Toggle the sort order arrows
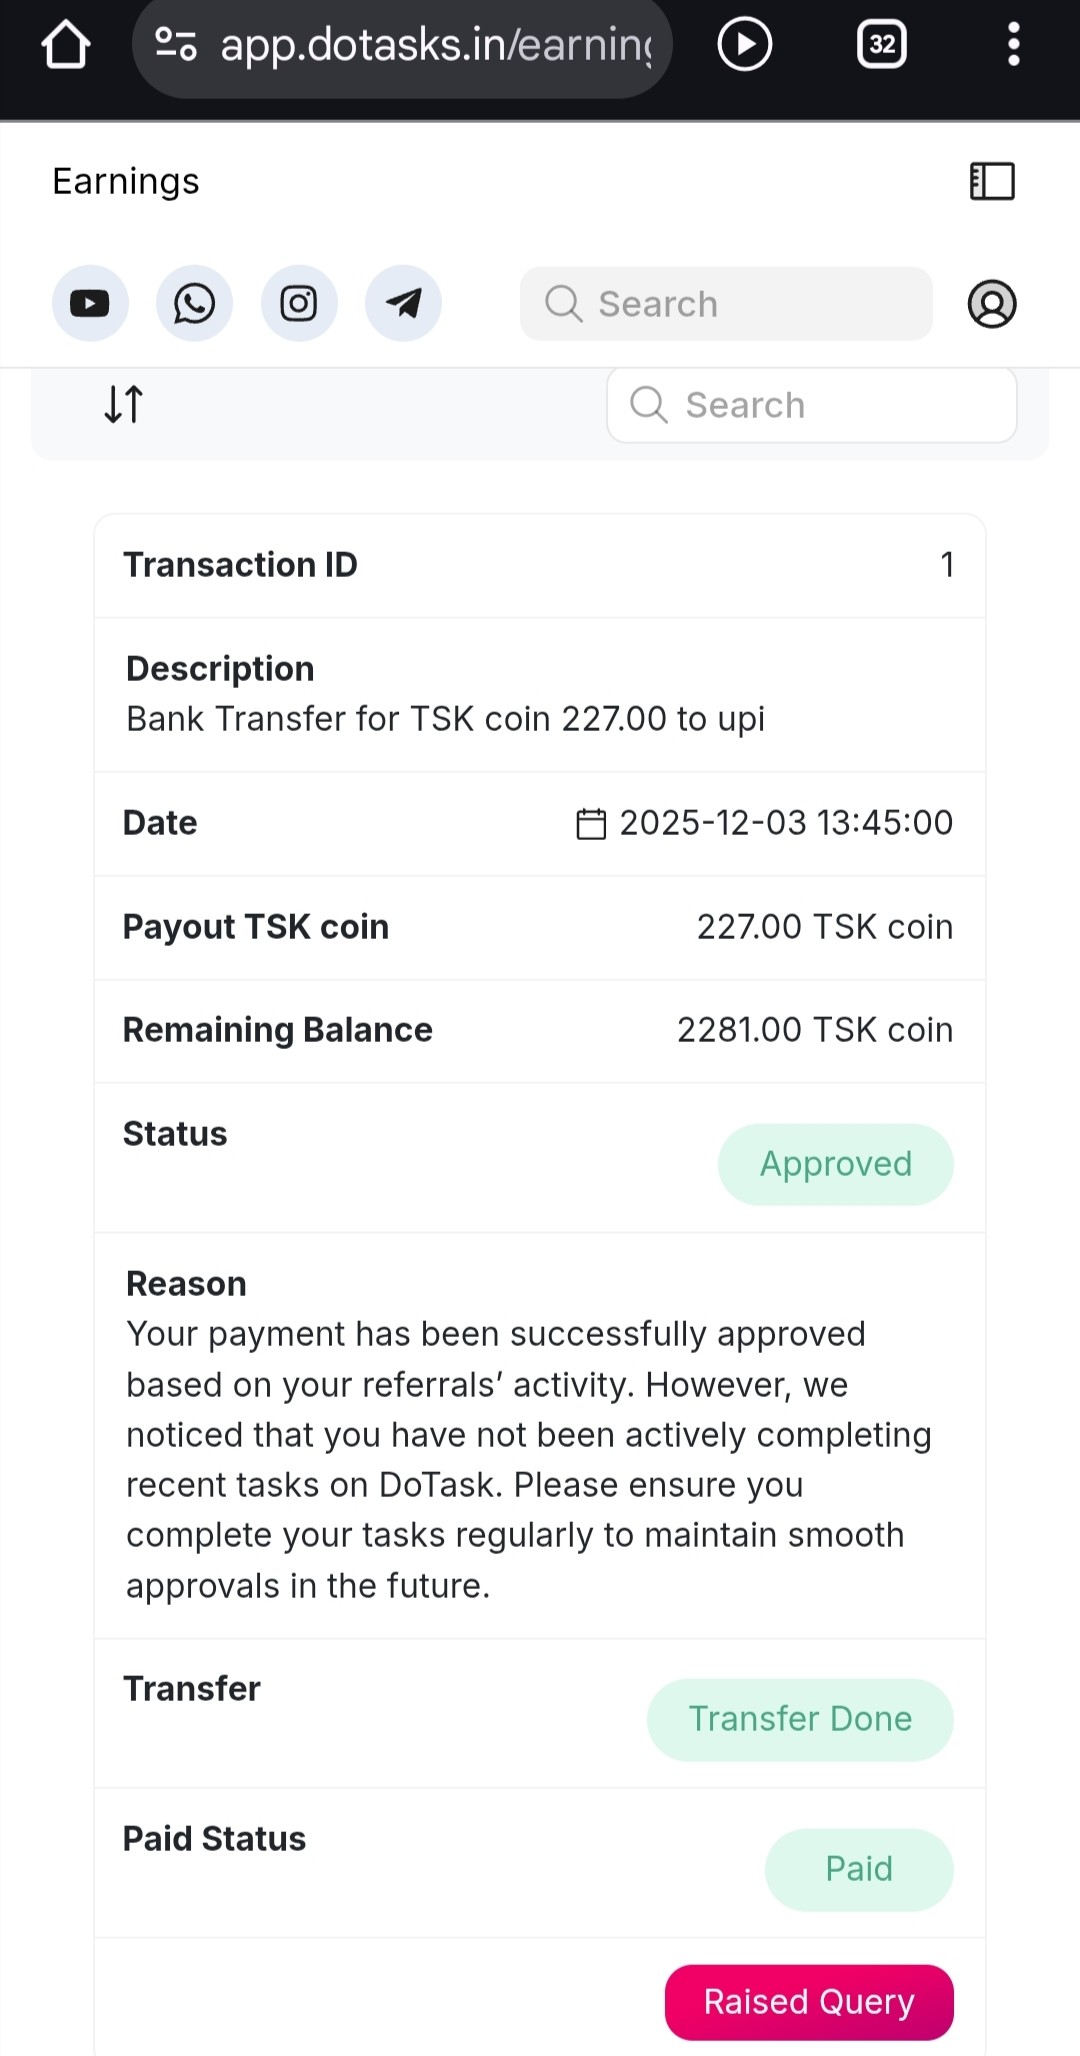The width and height of the screenshot is (1080, 2056). click(124, 404)
